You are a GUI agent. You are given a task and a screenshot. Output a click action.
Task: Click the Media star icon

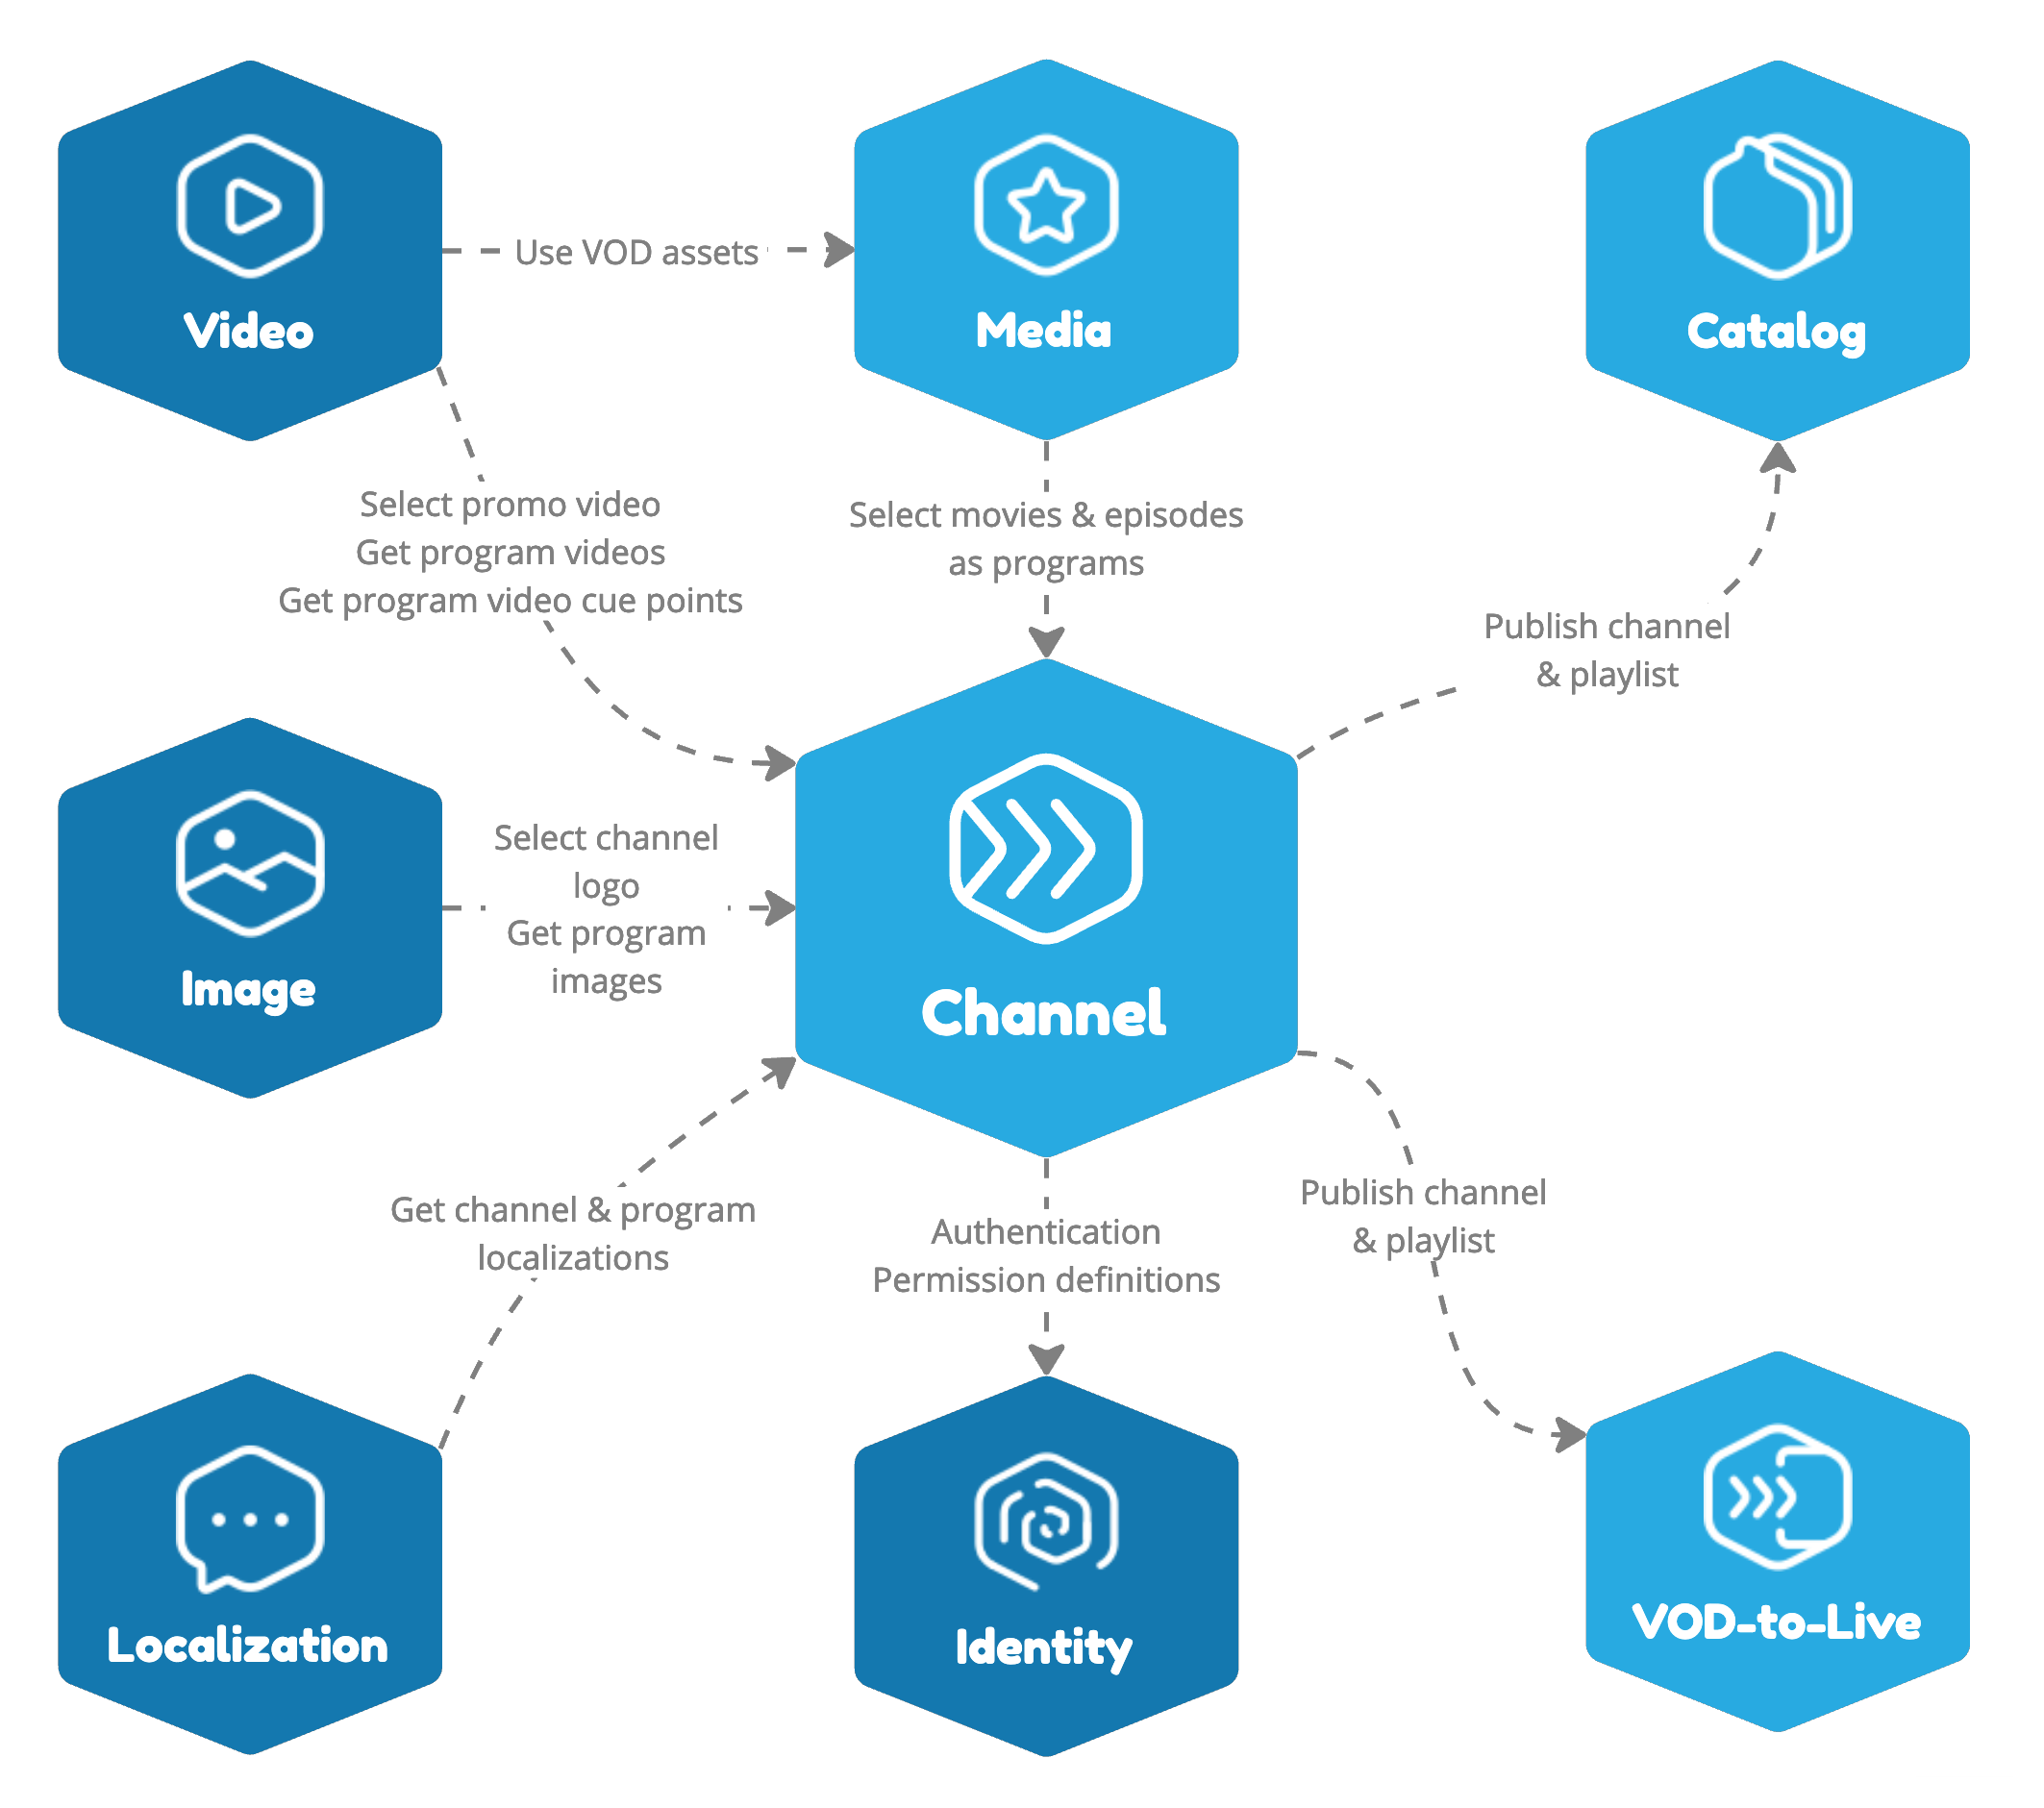pos(1019,165)
